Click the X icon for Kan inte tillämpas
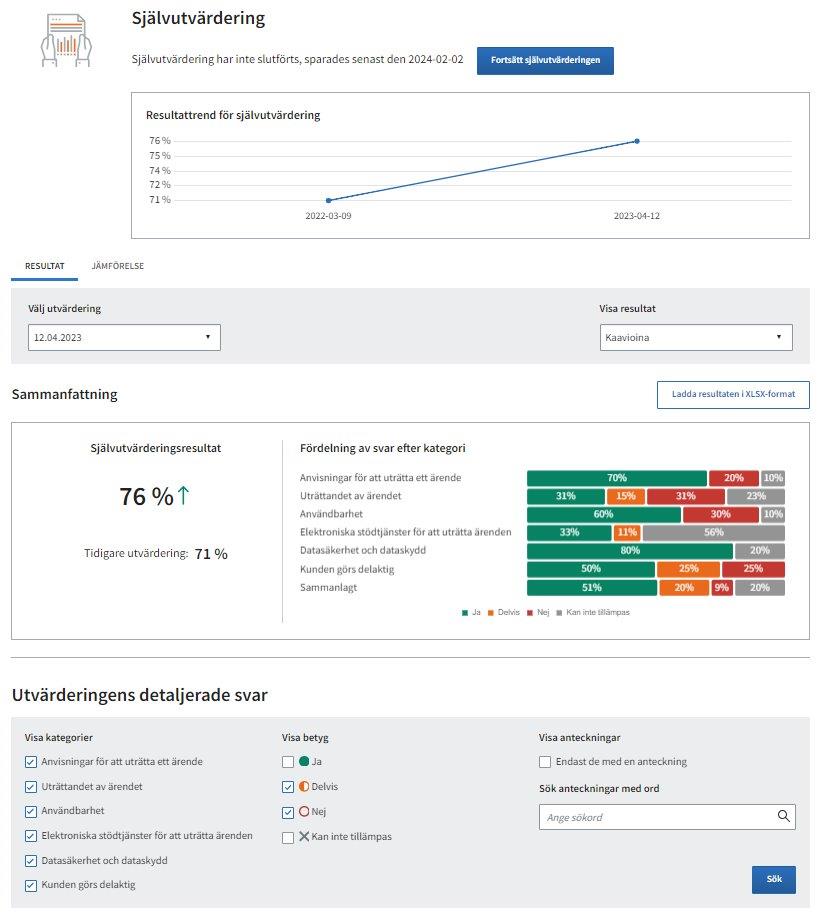817x912 pixels. pos(304,837)
